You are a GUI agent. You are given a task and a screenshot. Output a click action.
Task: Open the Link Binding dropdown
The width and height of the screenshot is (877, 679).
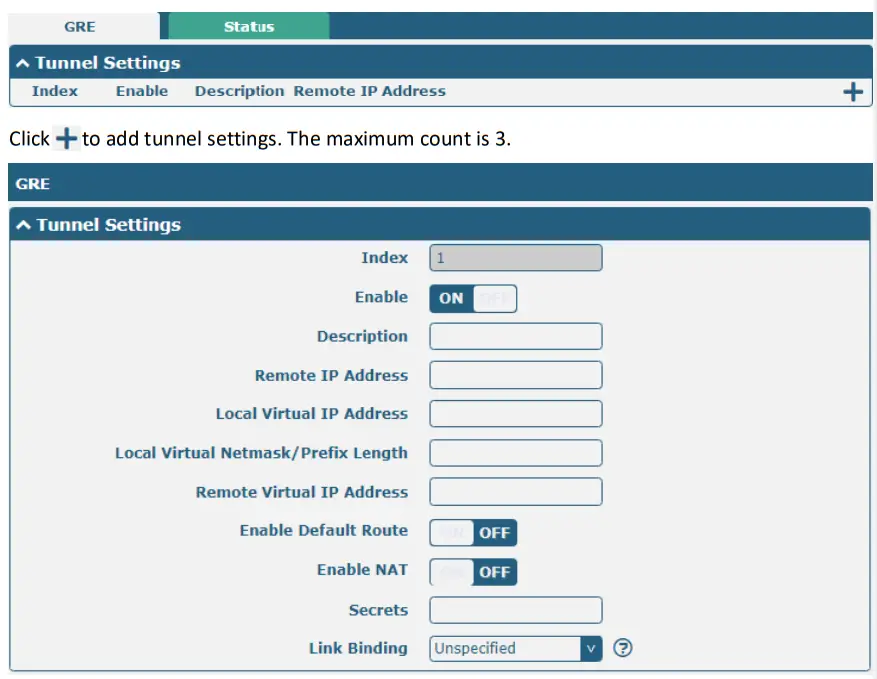tap(516, 648)
